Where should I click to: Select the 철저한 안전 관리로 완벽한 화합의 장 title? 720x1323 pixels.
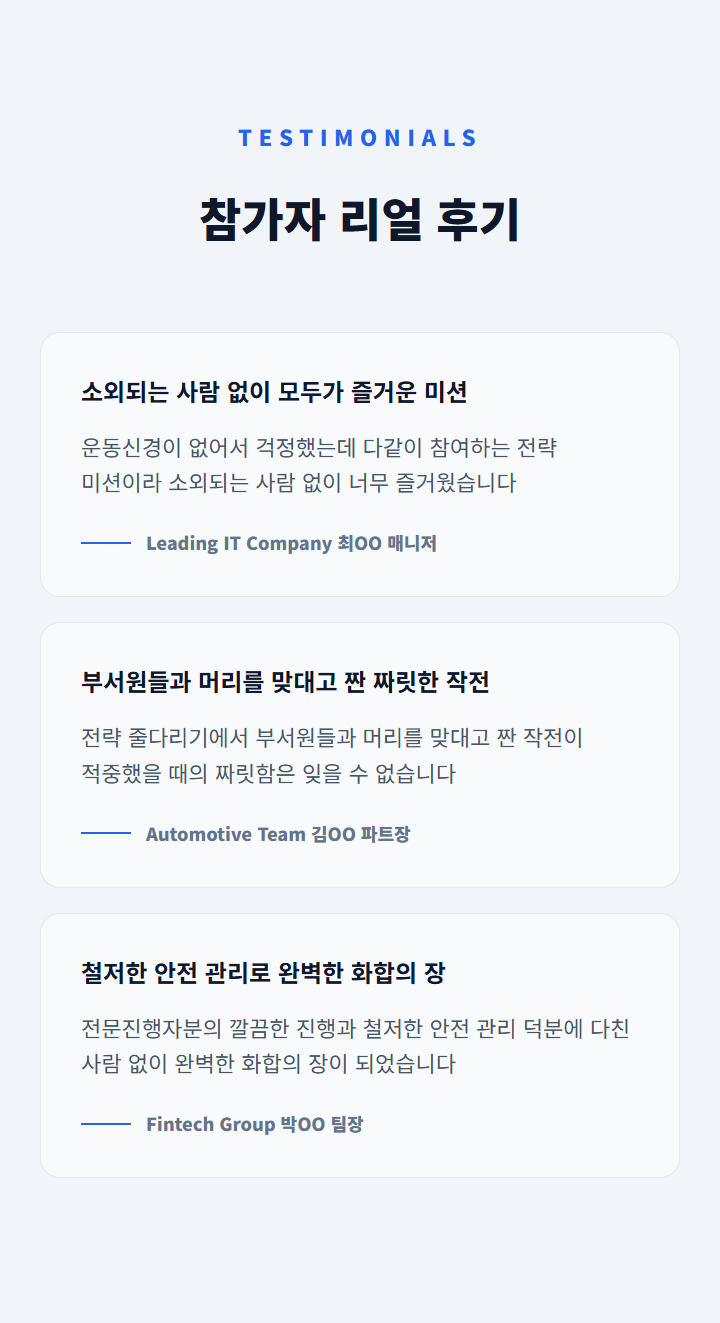click(263, 972)
